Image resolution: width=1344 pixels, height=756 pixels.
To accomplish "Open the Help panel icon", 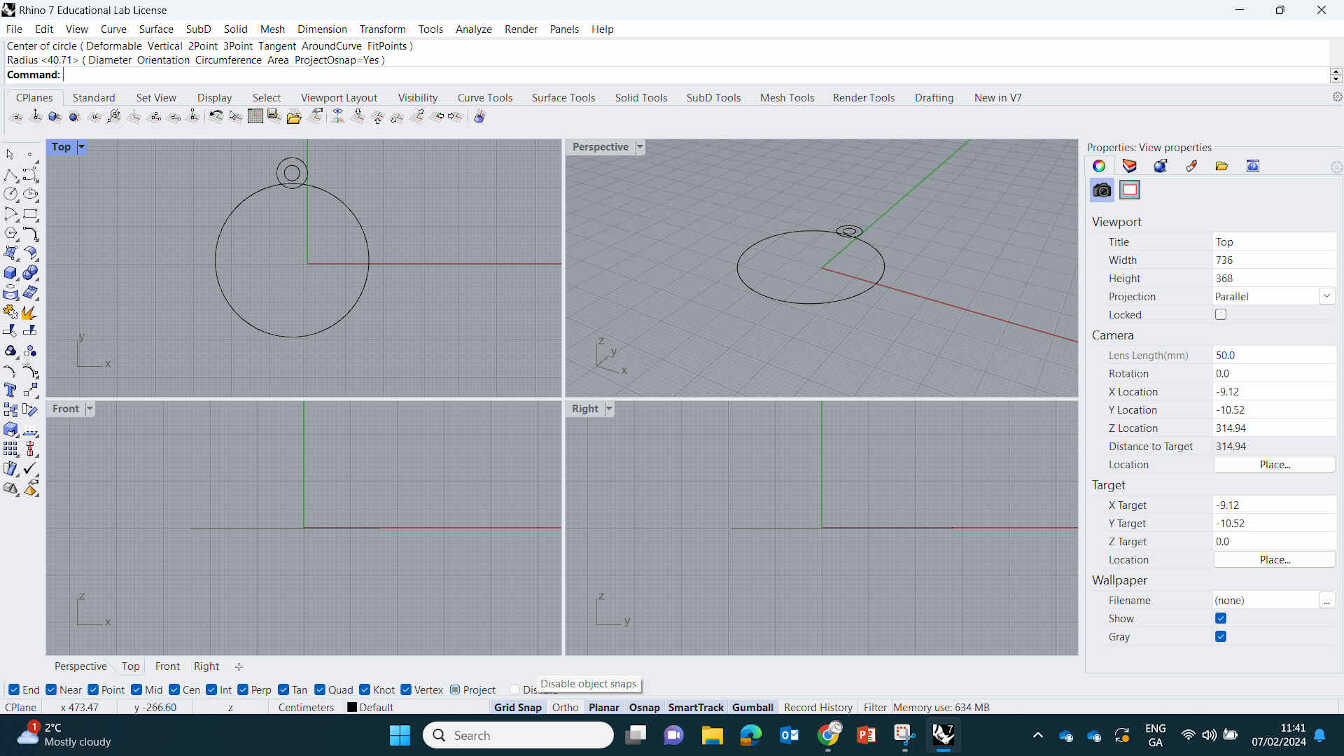I will 1253,166.
